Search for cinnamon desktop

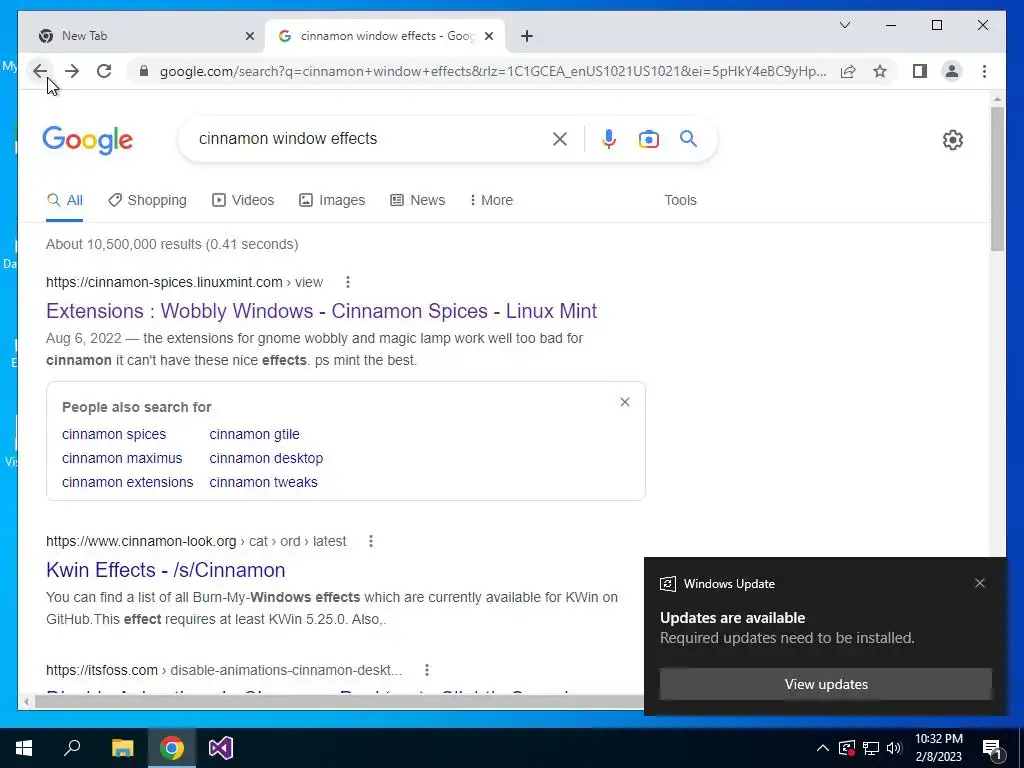(x=266, y=458)
